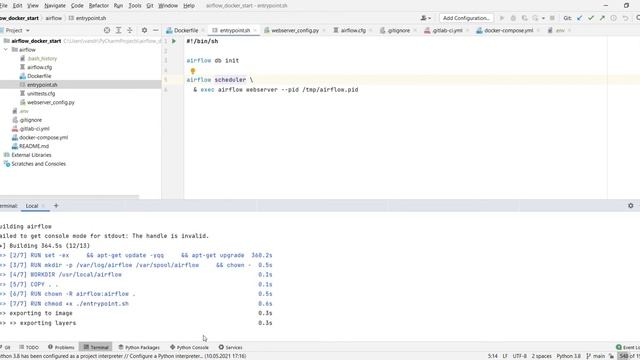Select Dockerfile in the project tree
This screenshot has height=360, width=640.
point(39,76)
